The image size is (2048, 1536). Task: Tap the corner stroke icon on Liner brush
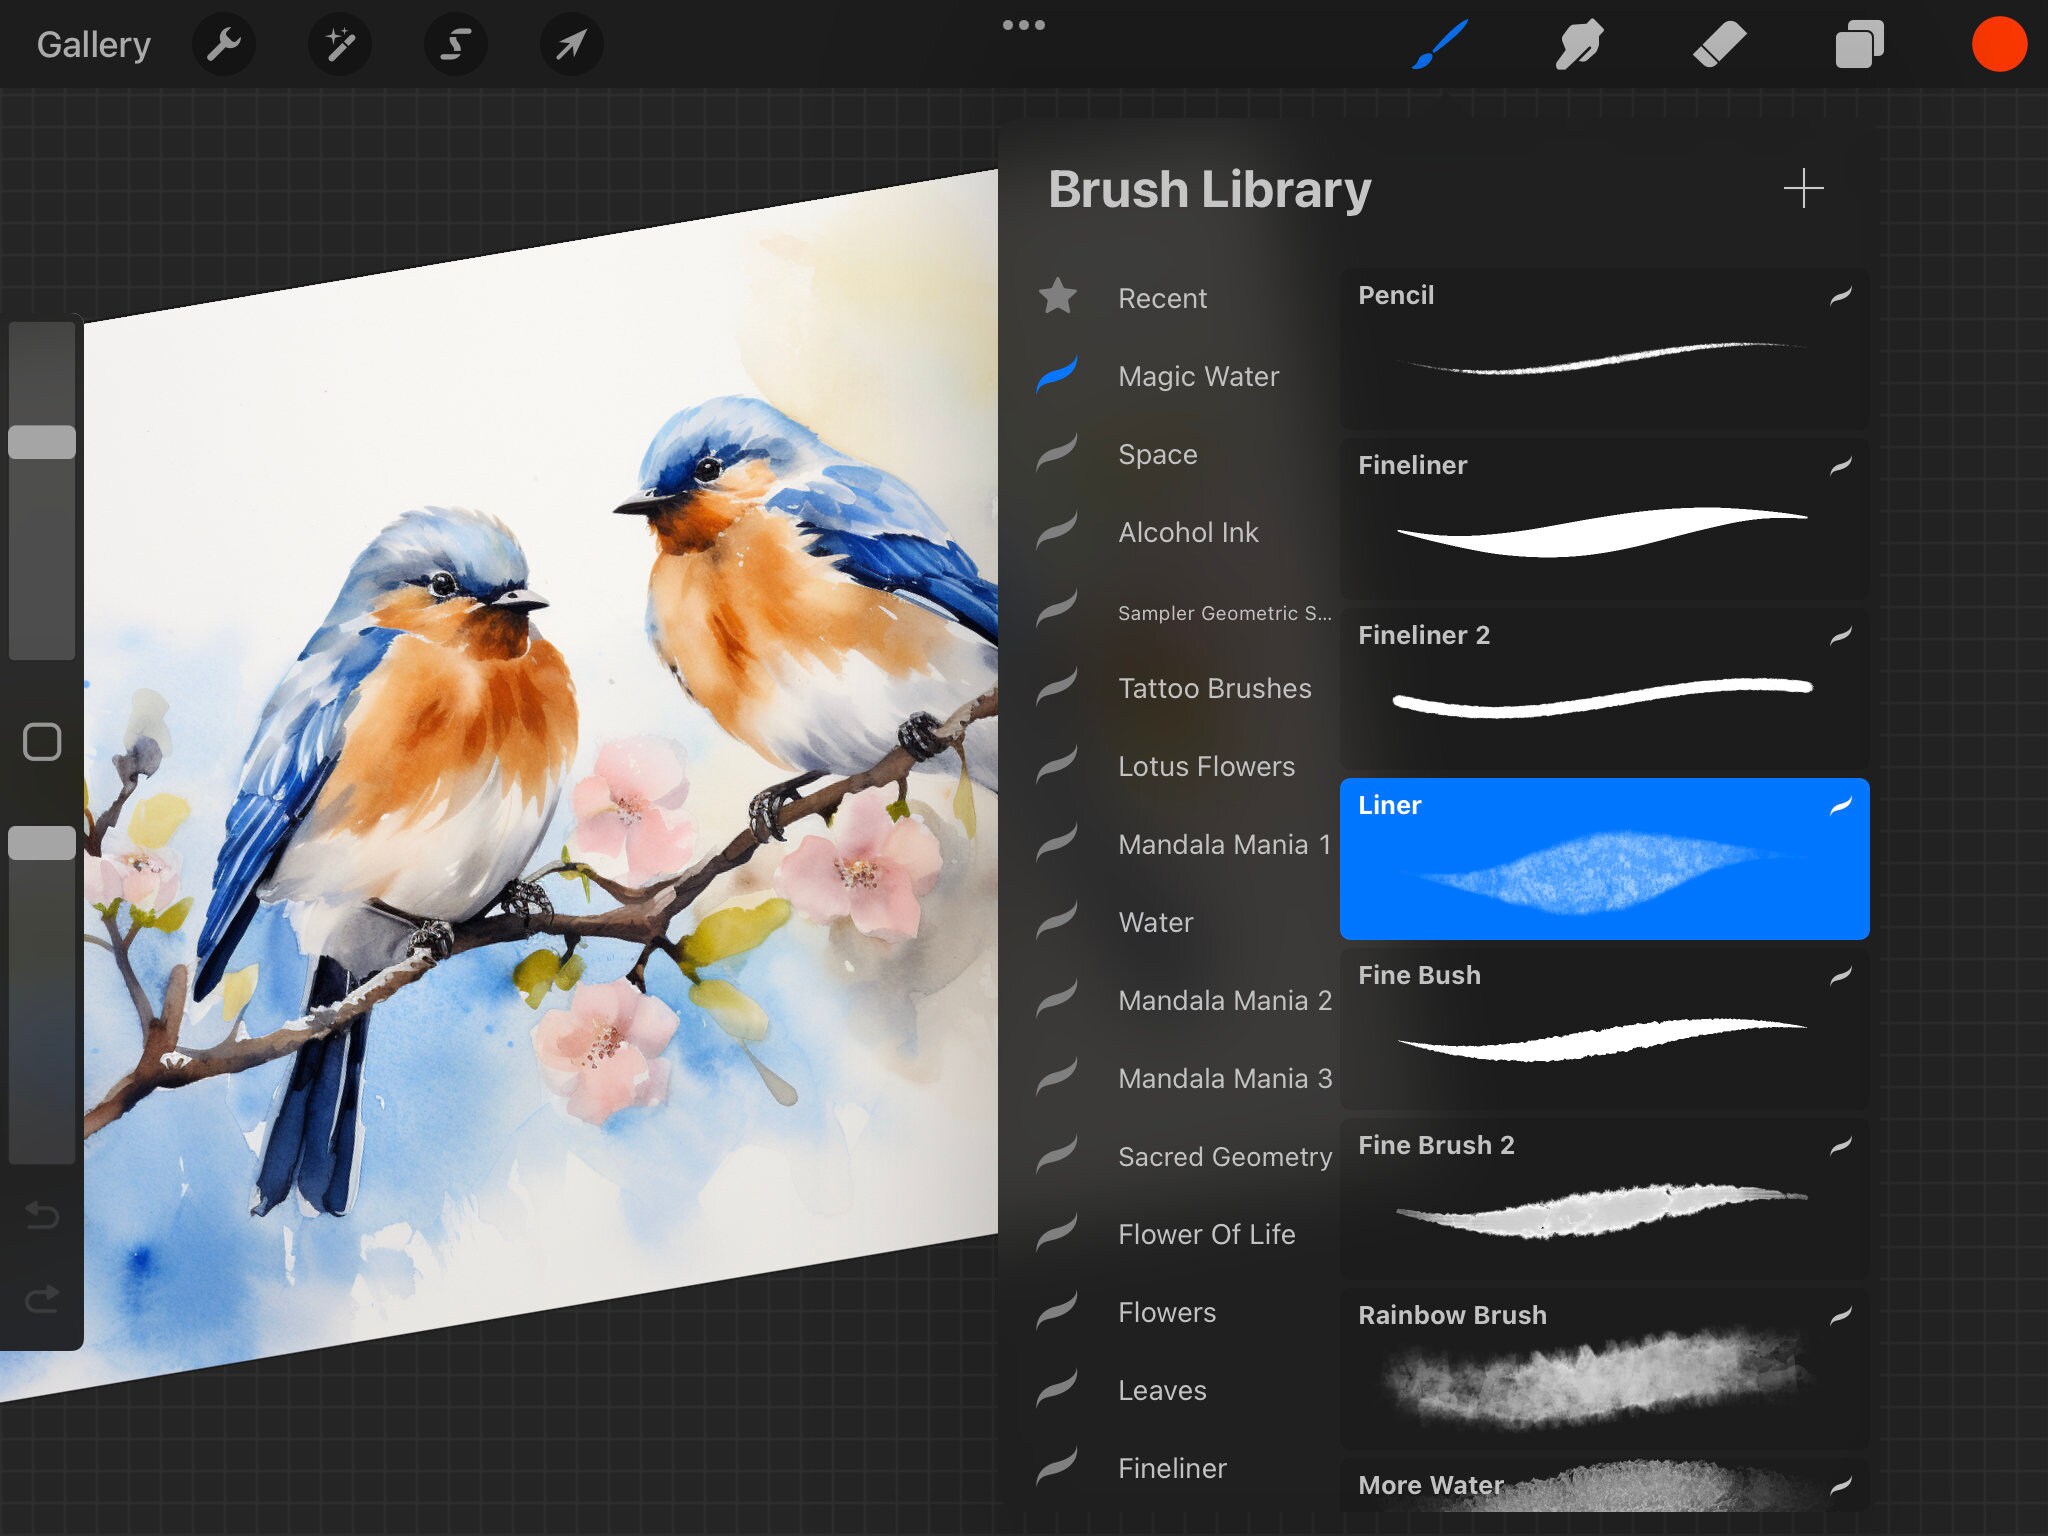[1841, 805]
